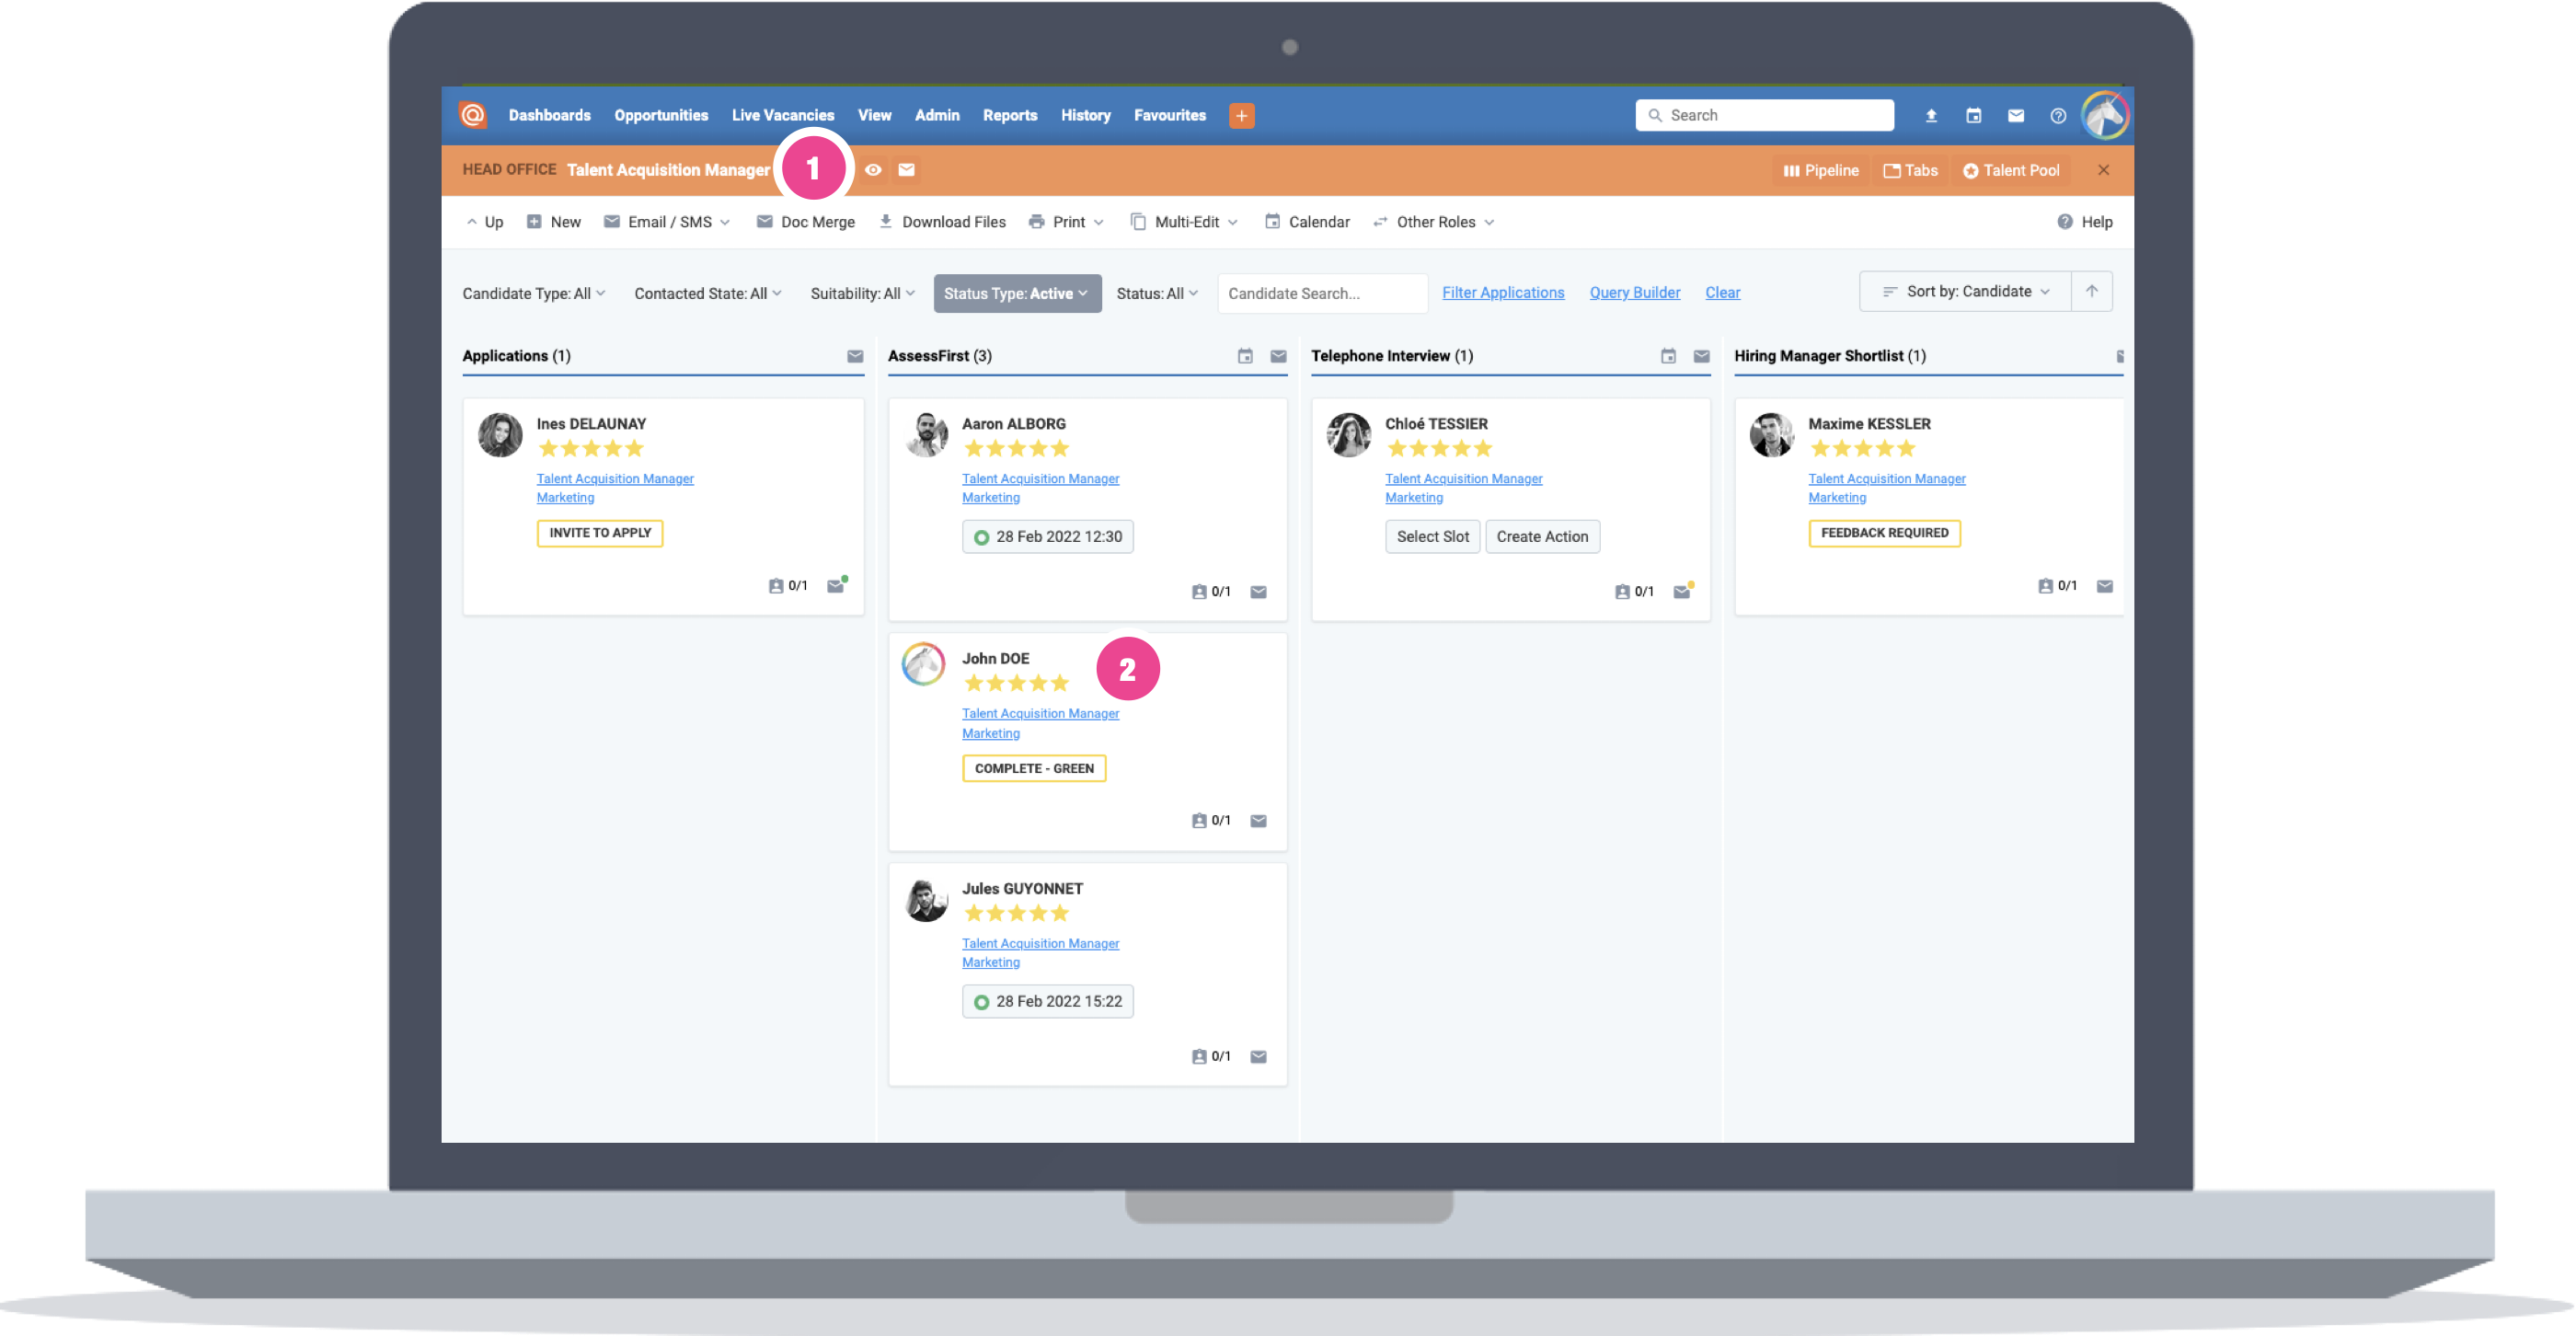Open Suitability filter dropdown
Screen dimensions: 2576x1336
863,293
